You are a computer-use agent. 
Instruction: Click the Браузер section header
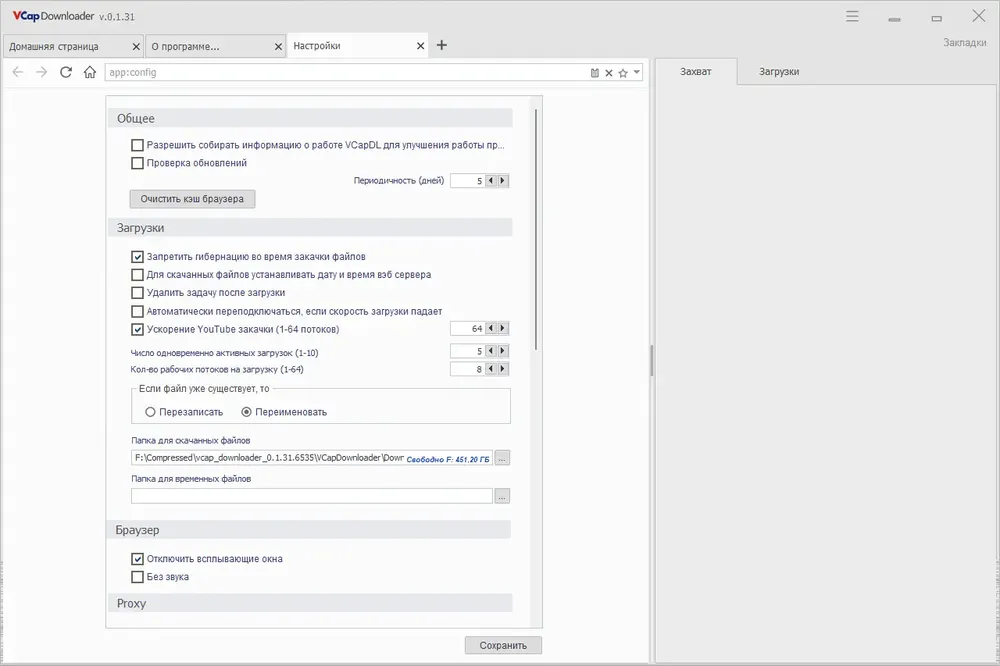[310, 530]
